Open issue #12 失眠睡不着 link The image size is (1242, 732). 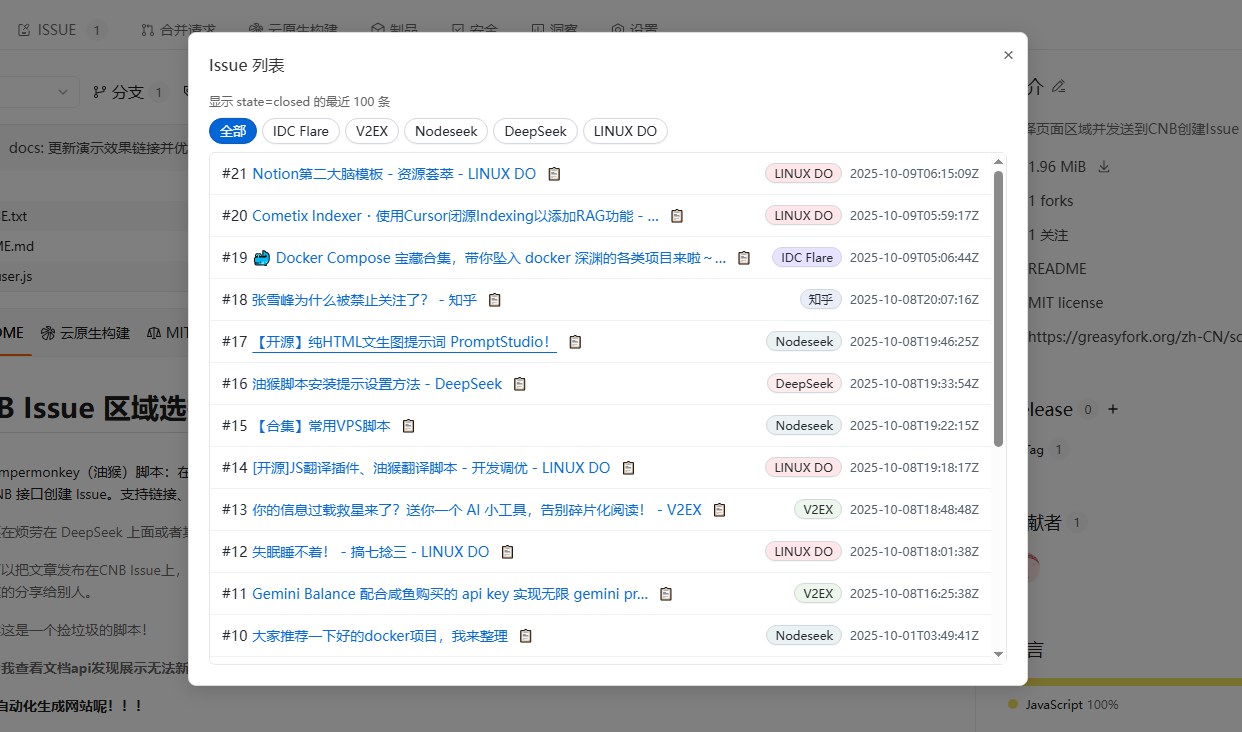click(x=371, y=552)
